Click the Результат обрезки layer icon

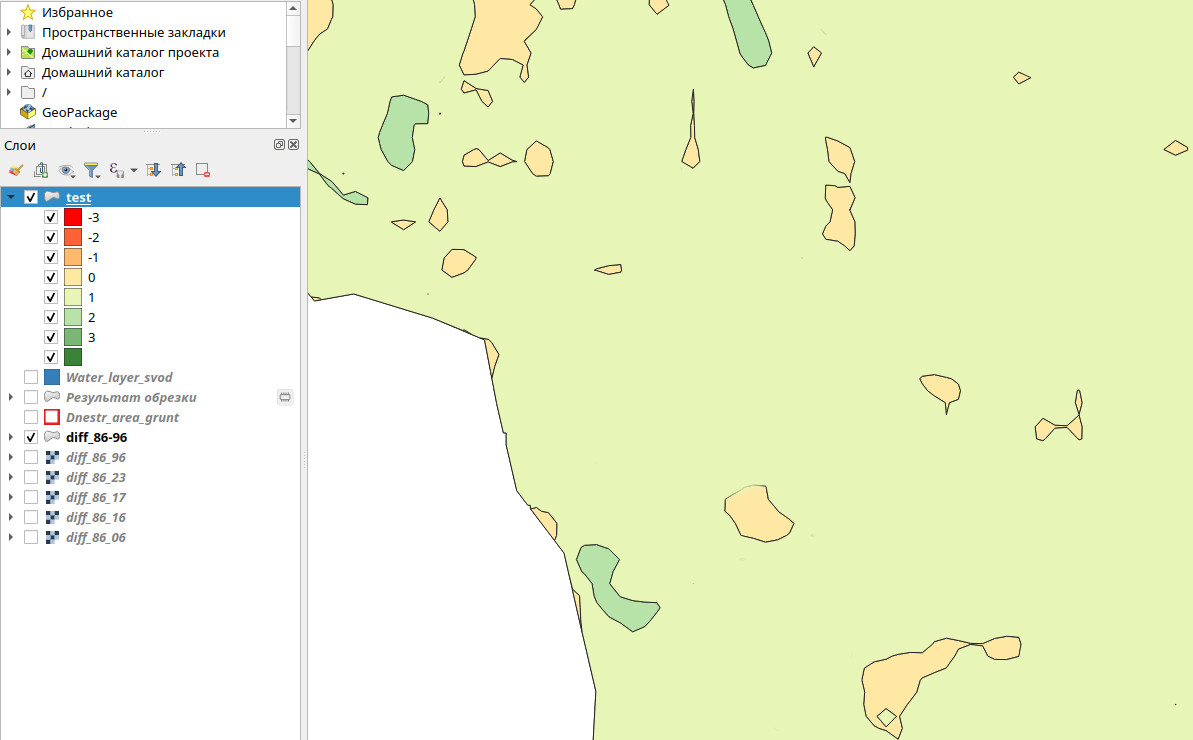click(52, 397)
